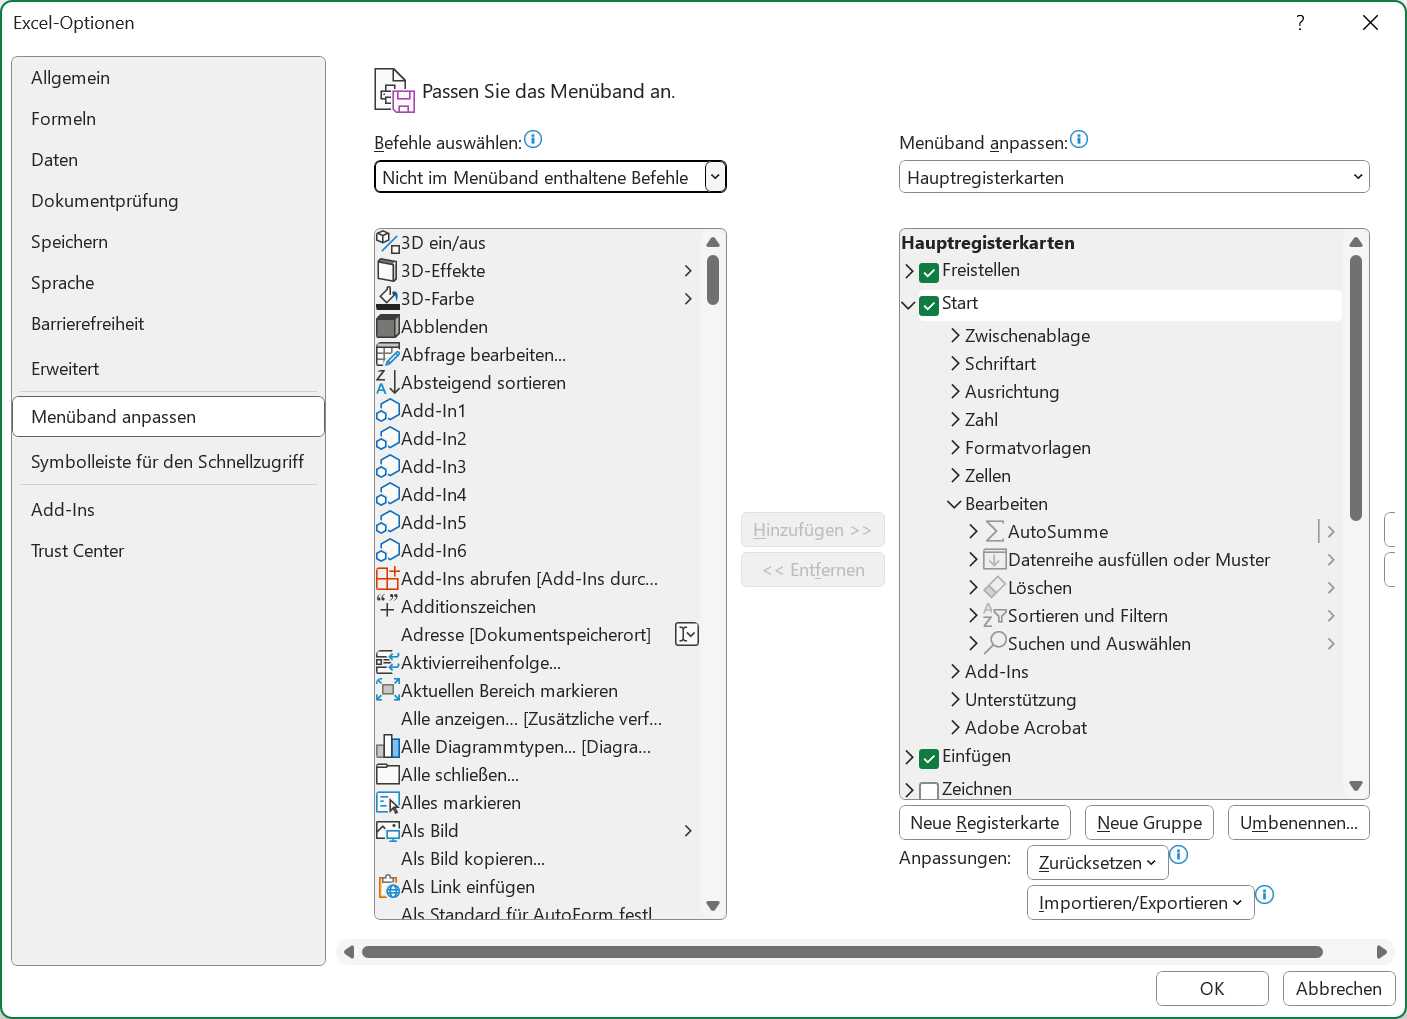Collapse the Bearbeiten group chevron
Viewport: 1407px width, 1019px height.
pyautogui.click(x=954, y=504)
